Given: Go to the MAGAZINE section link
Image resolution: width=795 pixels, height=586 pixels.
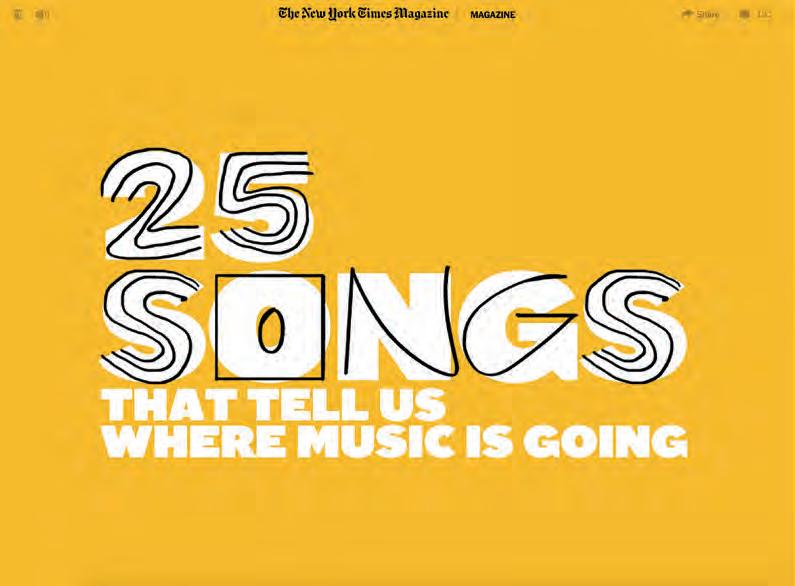Looking at the screenshot, I should [492, 15].
